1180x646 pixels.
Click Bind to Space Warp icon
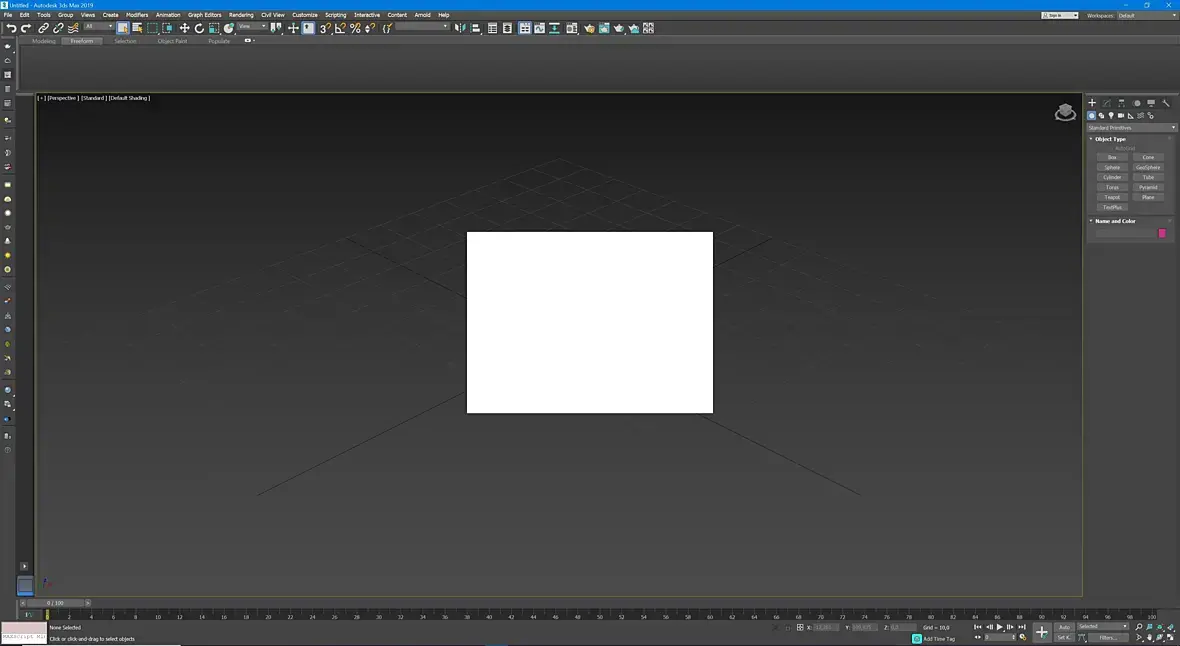coord(73,28)
